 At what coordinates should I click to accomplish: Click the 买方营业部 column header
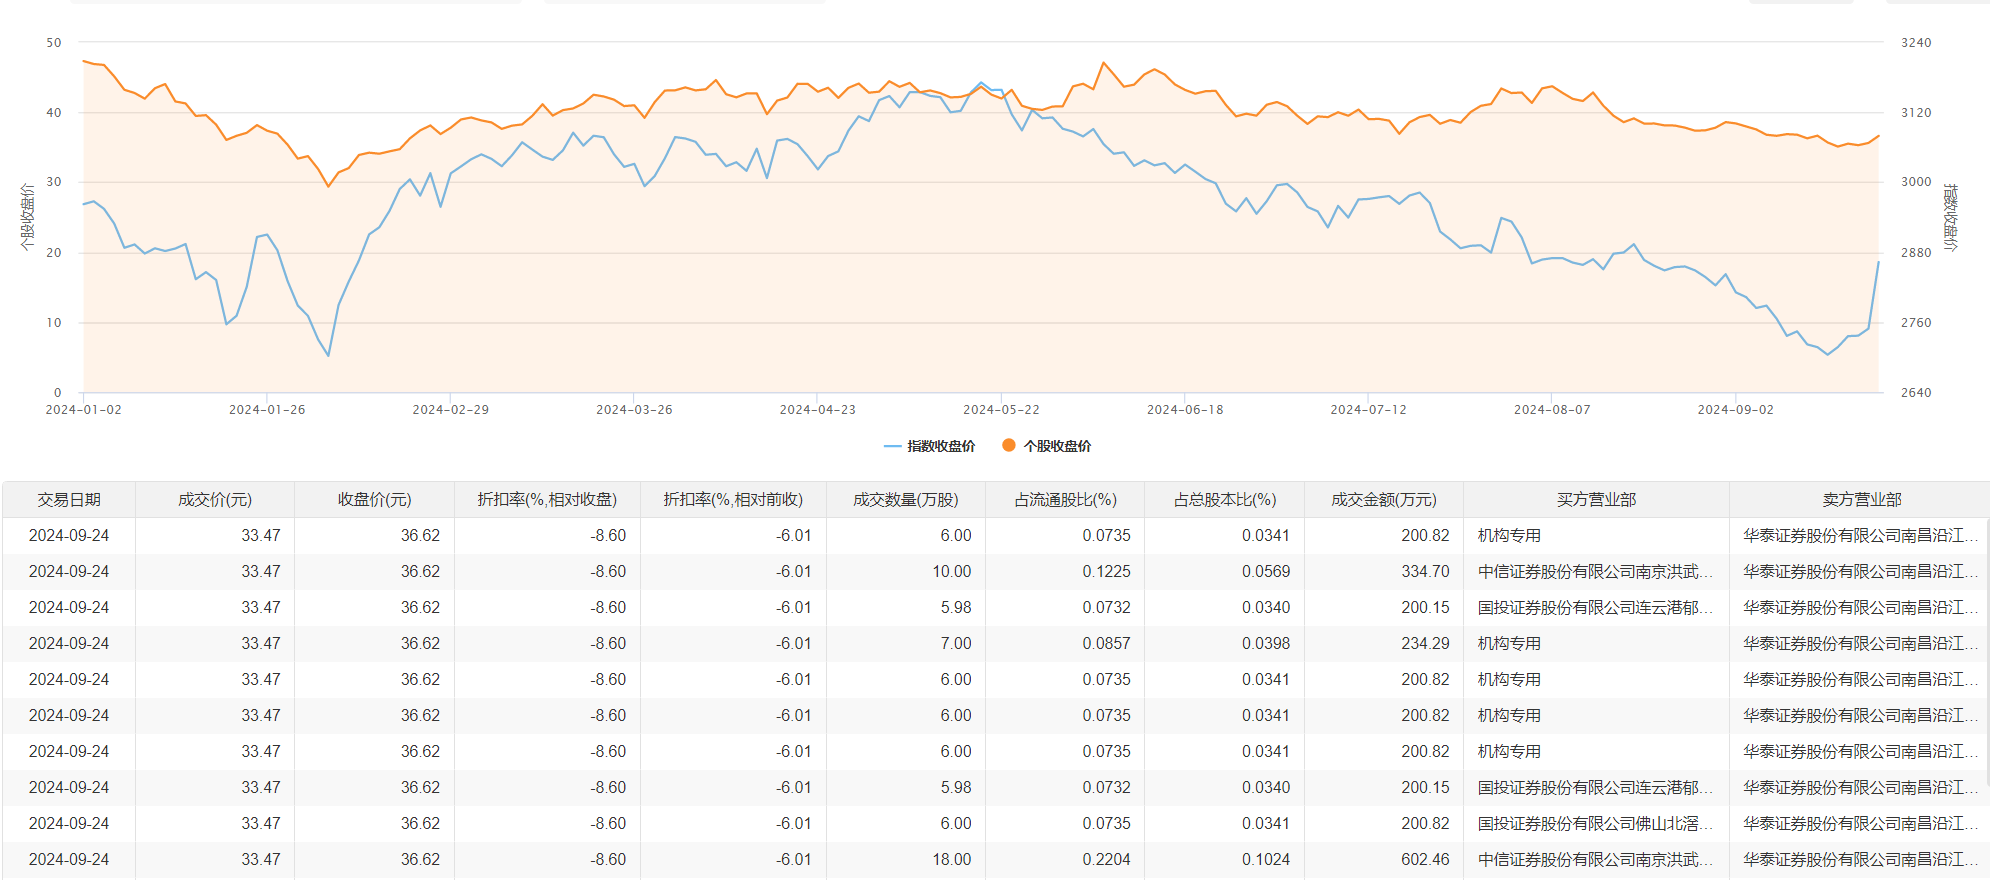click(x=1596, y=500)
